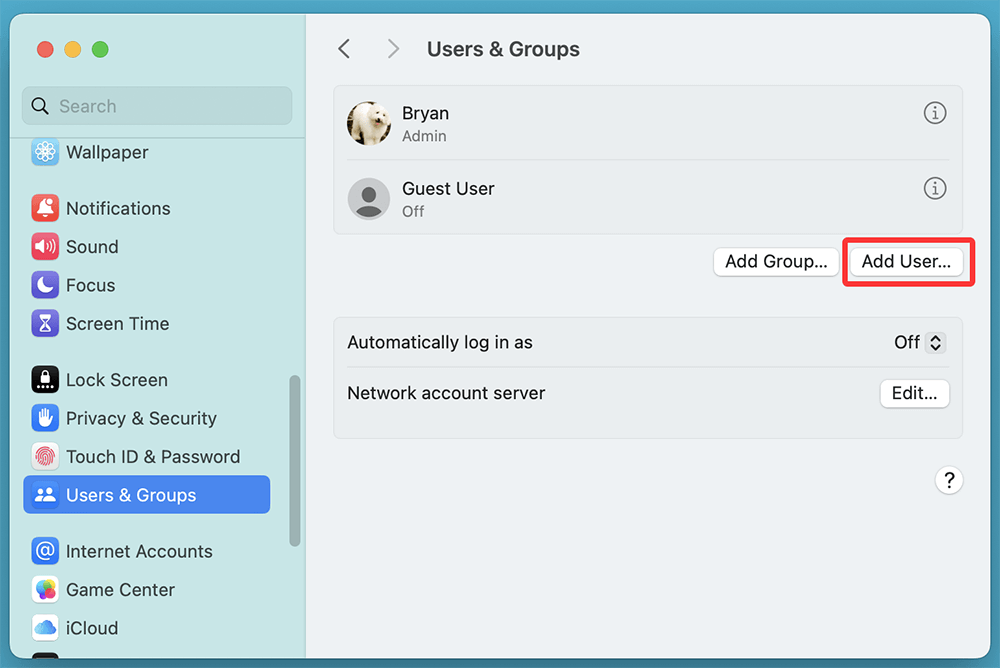Click the Wallpaper icon in sidebar
Screen dimensions: 1000x668
click(x=45, y=152)
